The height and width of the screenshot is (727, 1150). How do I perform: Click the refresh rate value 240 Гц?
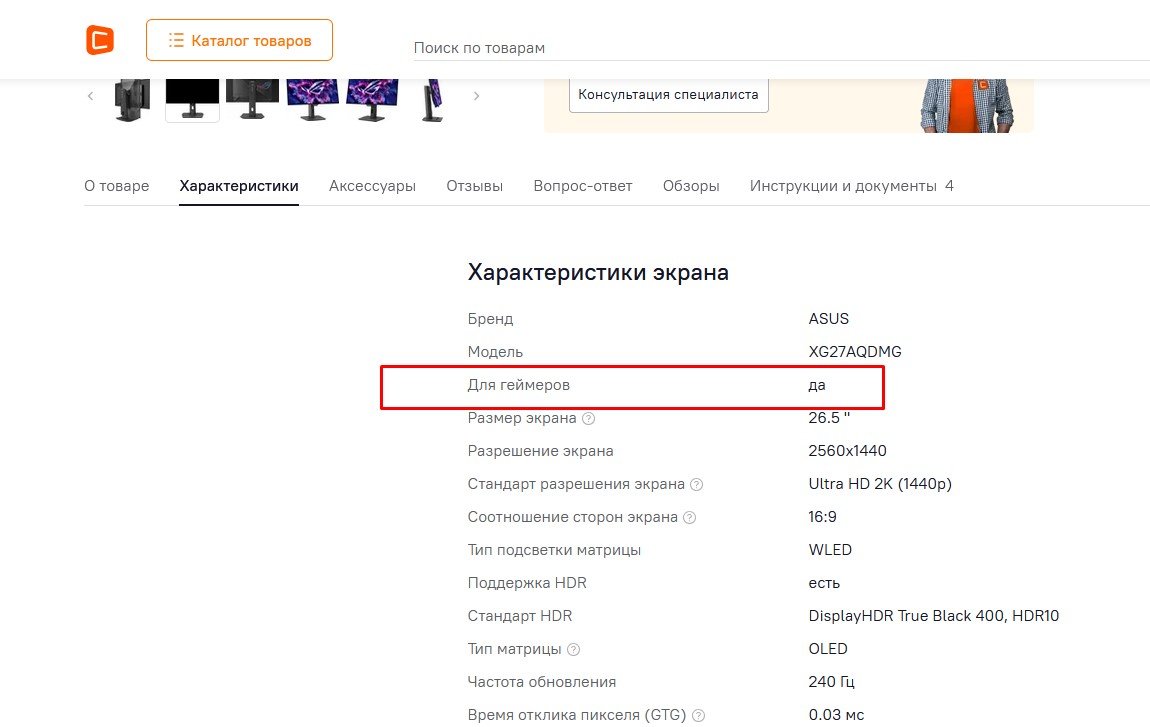[832, 682]
